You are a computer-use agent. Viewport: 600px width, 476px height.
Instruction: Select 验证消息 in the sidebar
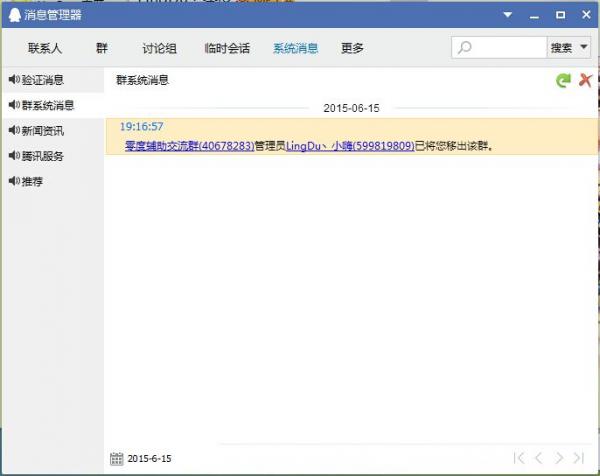53,80
